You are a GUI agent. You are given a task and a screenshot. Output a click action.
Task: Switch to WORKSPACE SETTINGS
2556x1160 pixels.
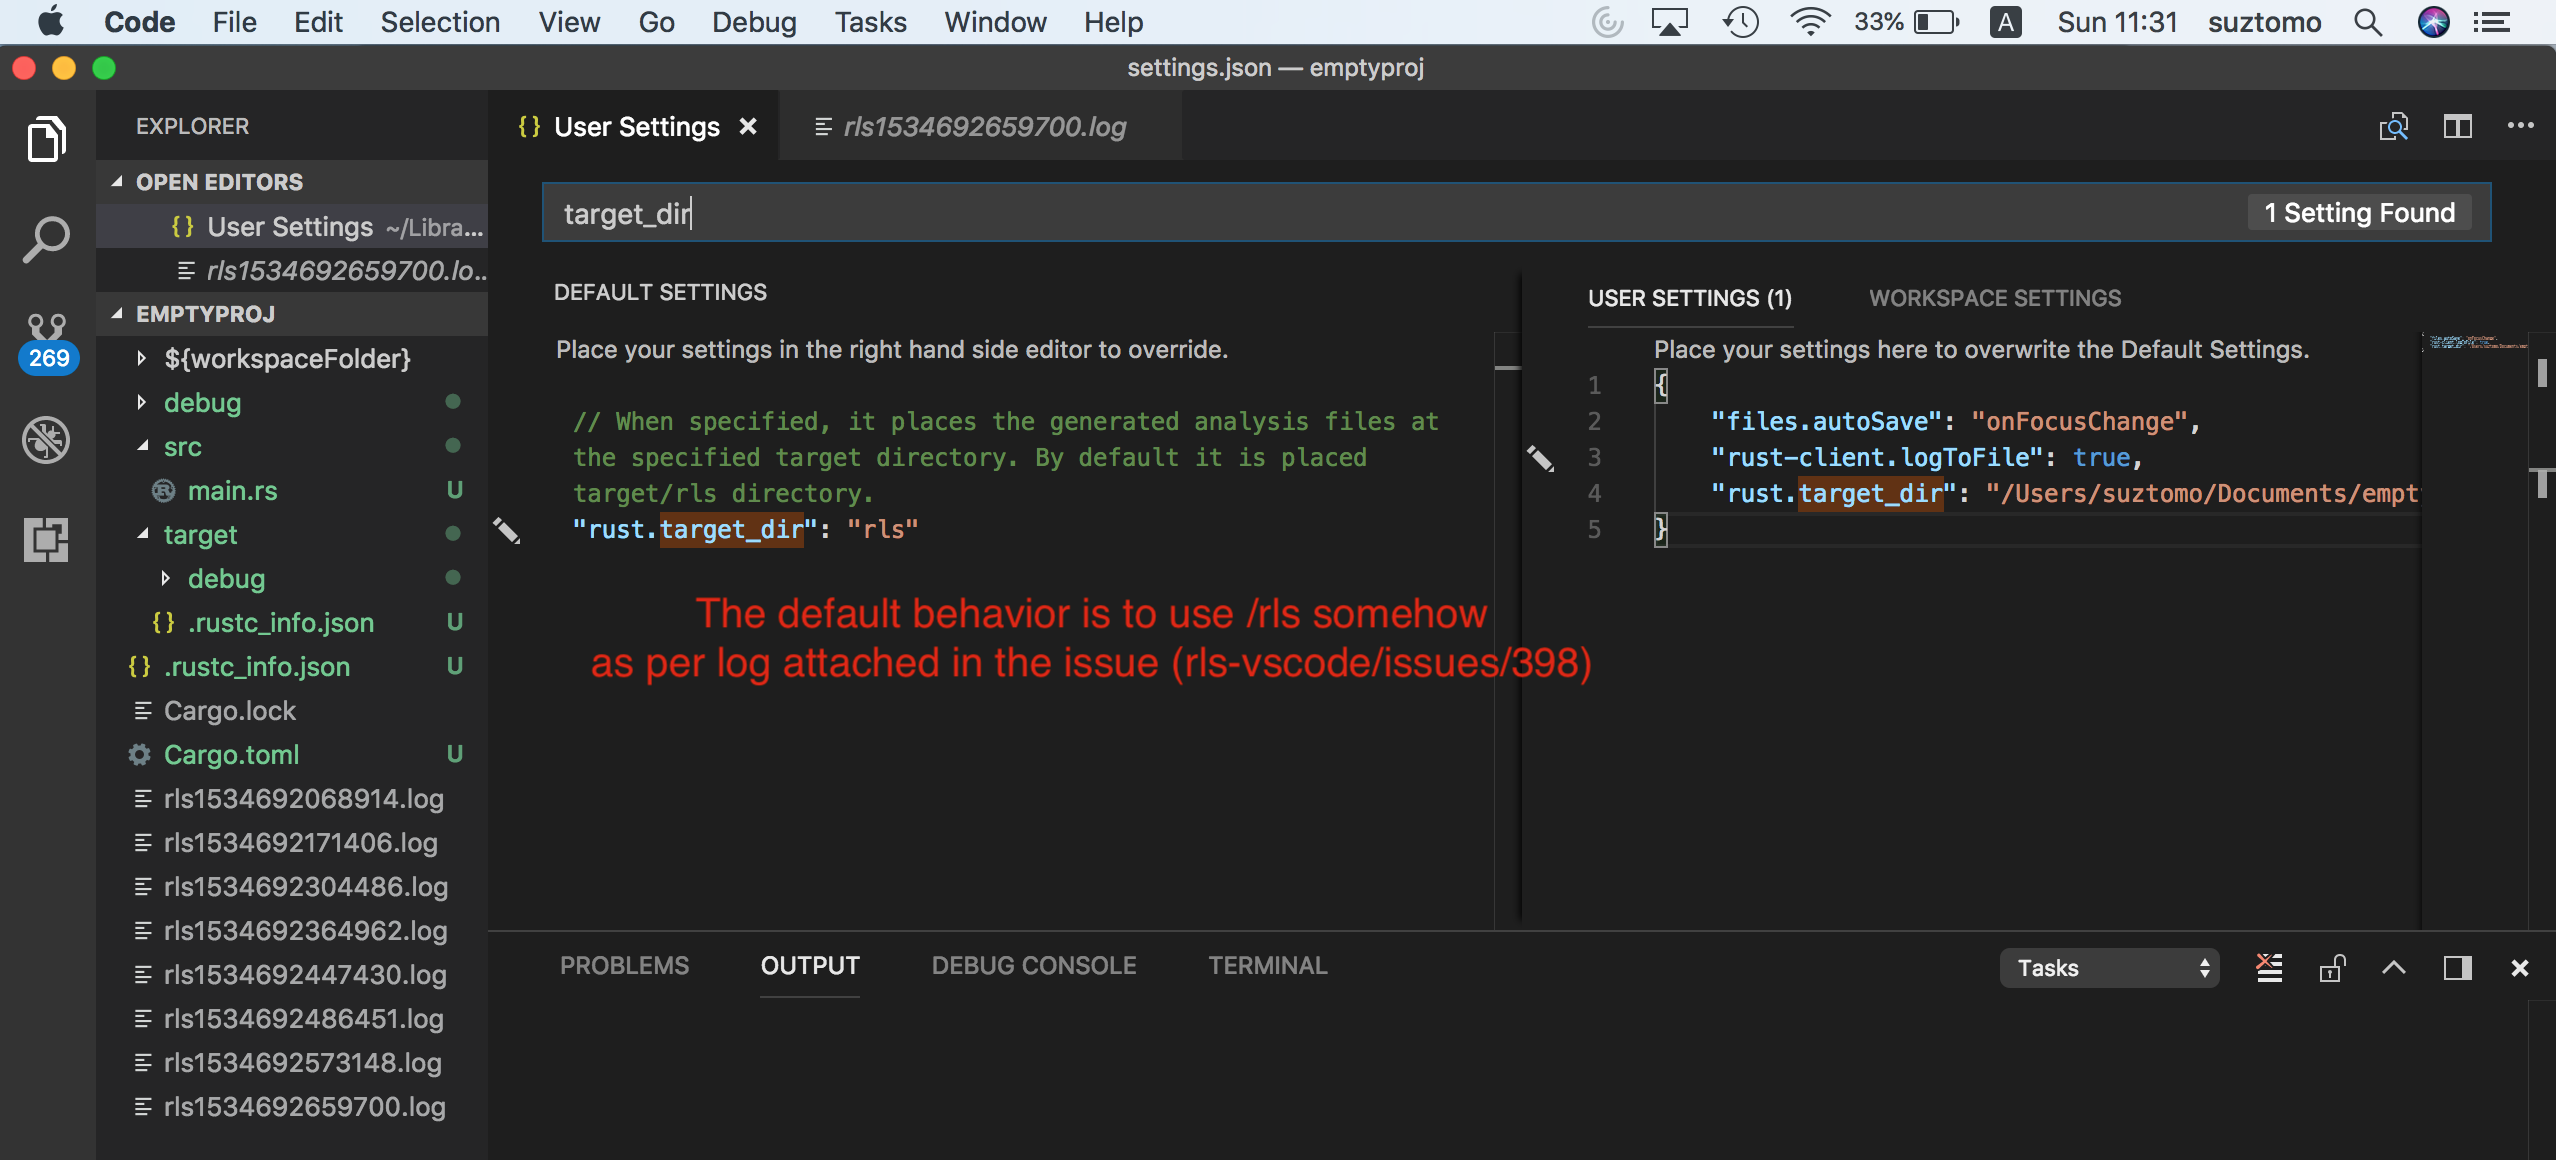click(x=1994, y=298)
